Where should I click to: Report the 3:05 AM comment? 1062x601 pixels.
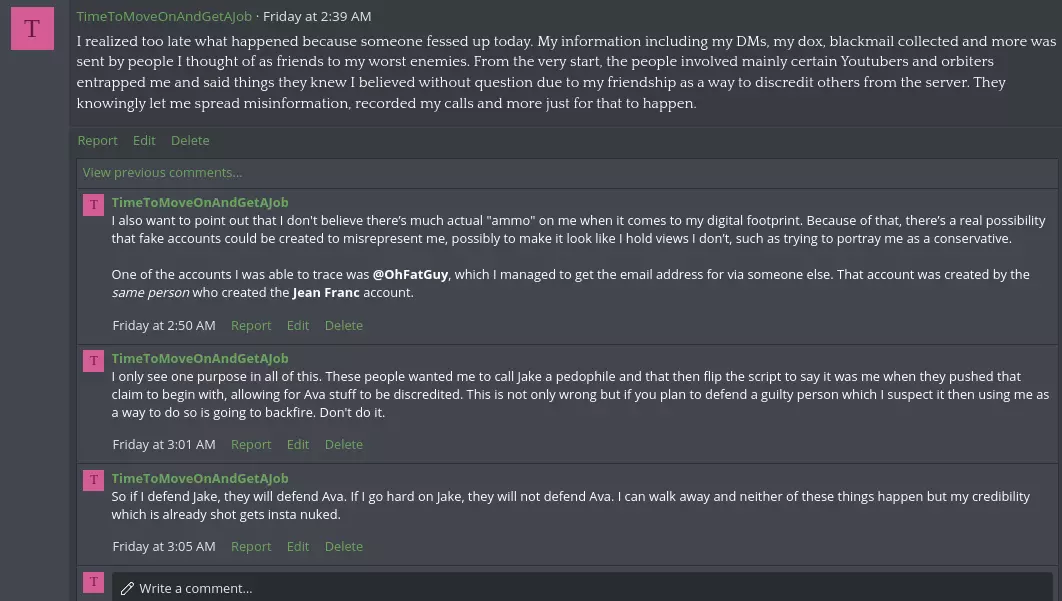251,546
